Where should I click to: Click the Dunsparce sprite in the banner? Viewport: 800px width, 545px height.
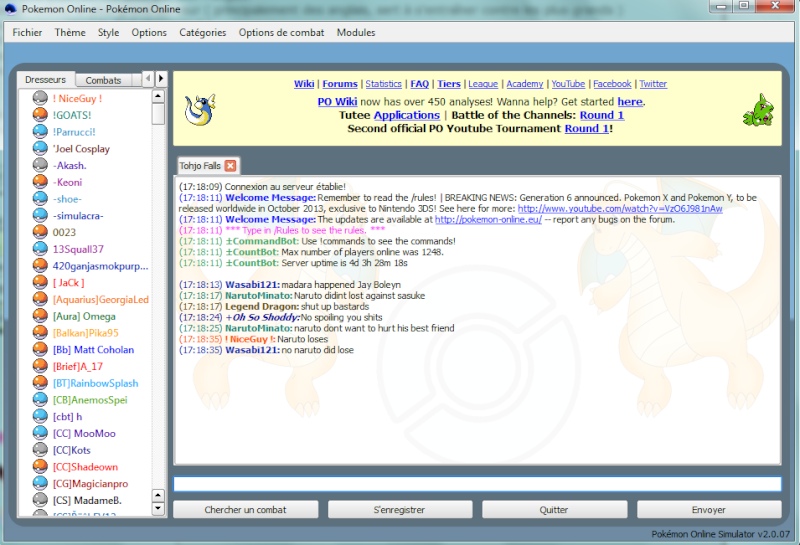pyautogui.click(x=200, y=110)
